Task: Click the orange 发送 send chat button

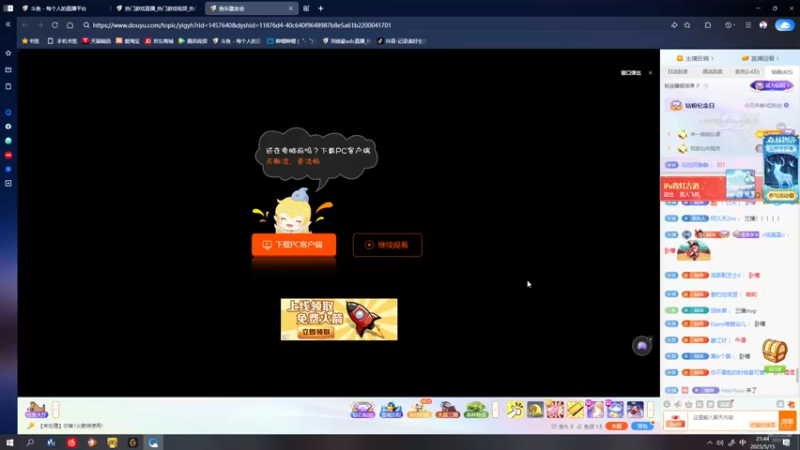Action: click(787, 421)
